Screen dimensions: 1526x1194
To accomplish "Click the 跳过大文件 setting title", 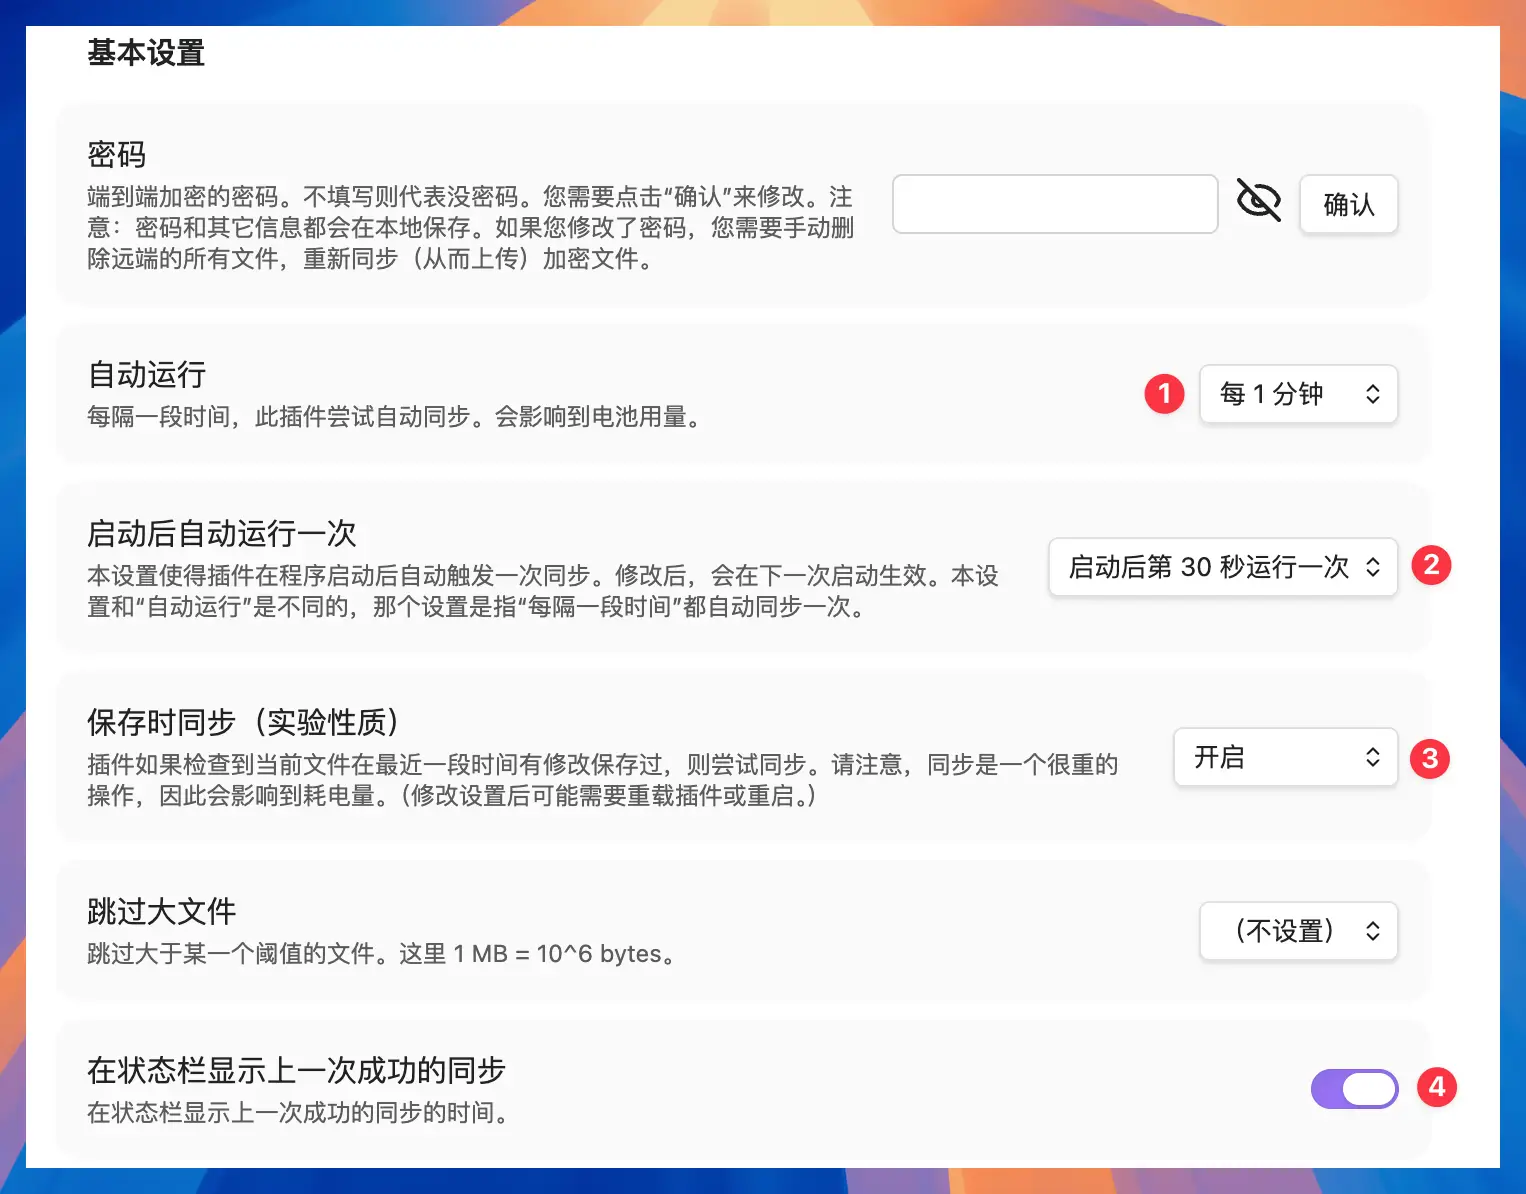I will 162,911.
